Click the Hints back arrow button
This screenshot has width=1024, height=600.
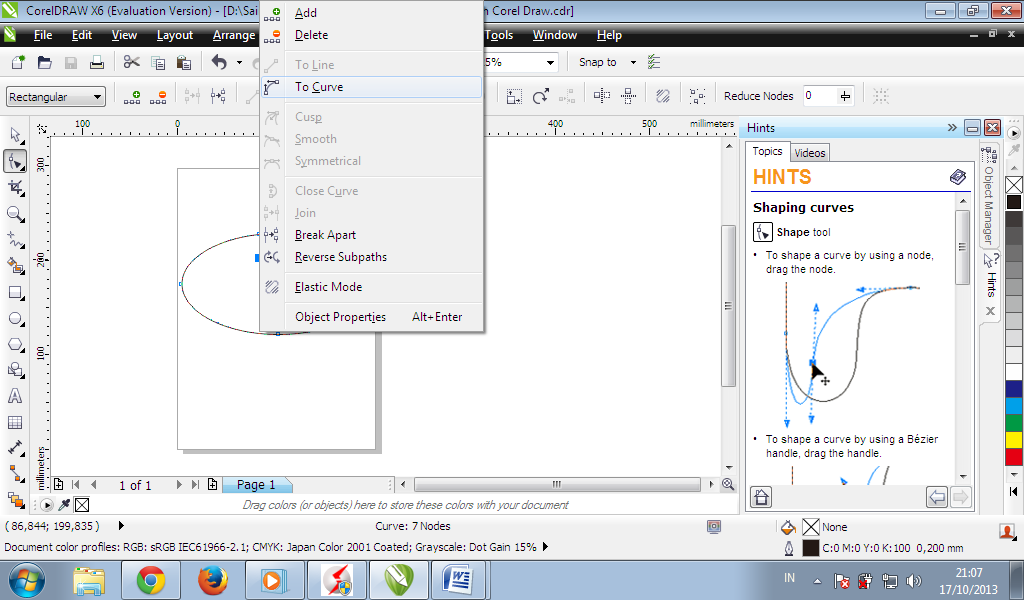(x=936, y=497)
